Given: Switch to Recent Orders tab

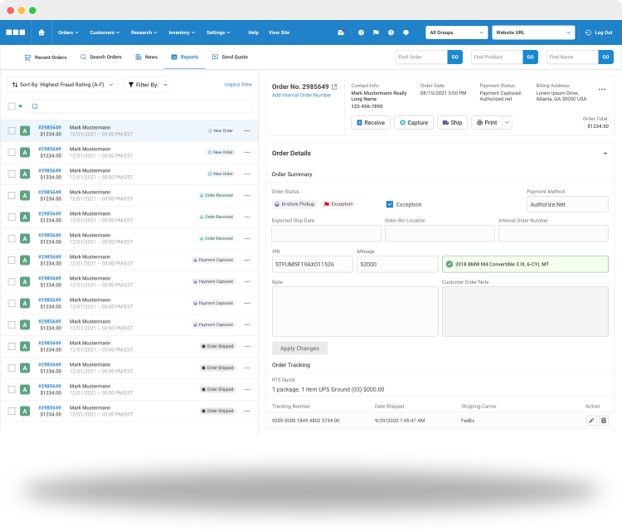Looking at the screenshot, I should pyautogui.click(x=46, y=57).
